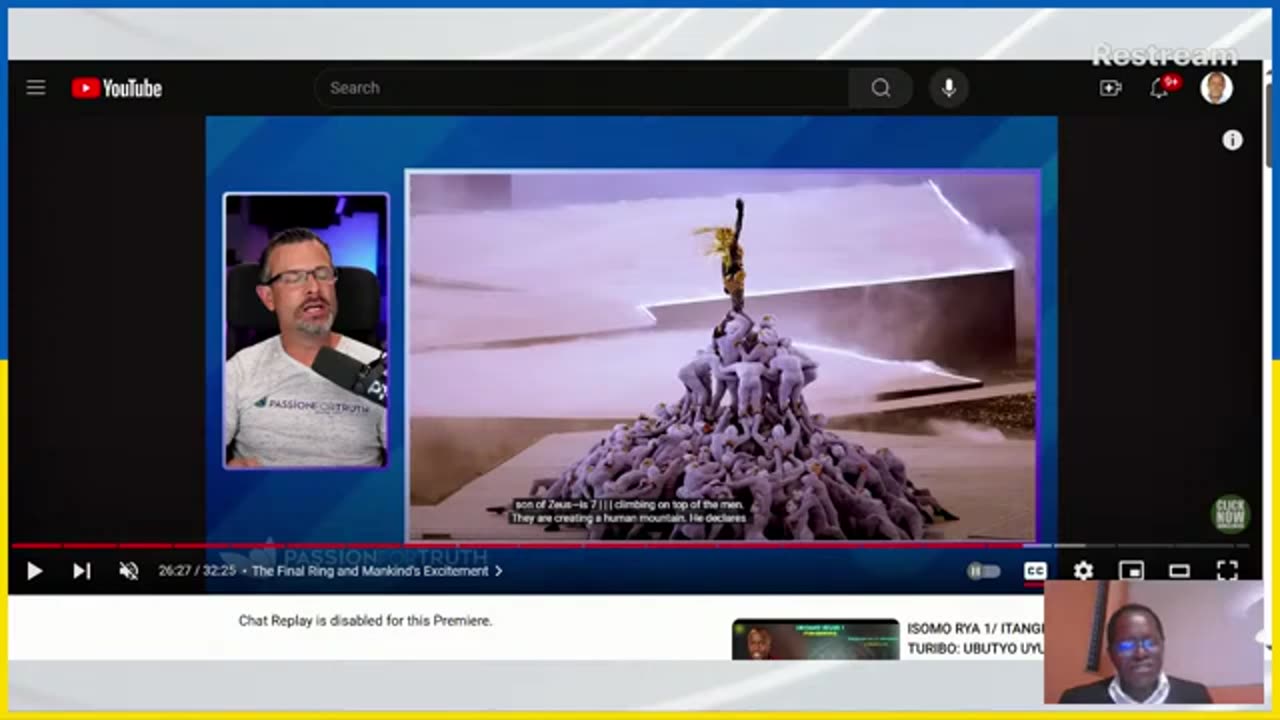The width and height of the screenshot is (1280, 720).
Task: Open the notifications bell
Action: [x=1159, y=88]
